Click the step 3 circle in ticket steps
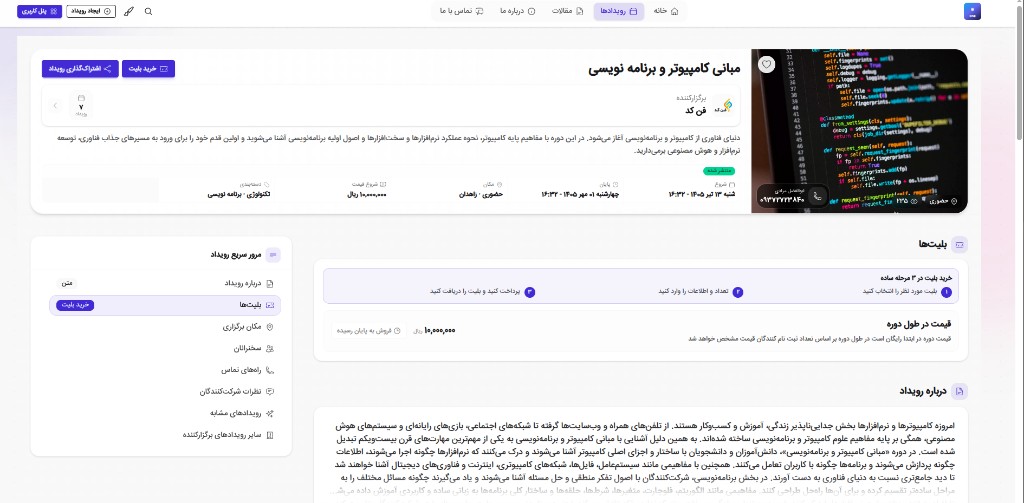Screen dimensions: 1024x503 (530, 292)
